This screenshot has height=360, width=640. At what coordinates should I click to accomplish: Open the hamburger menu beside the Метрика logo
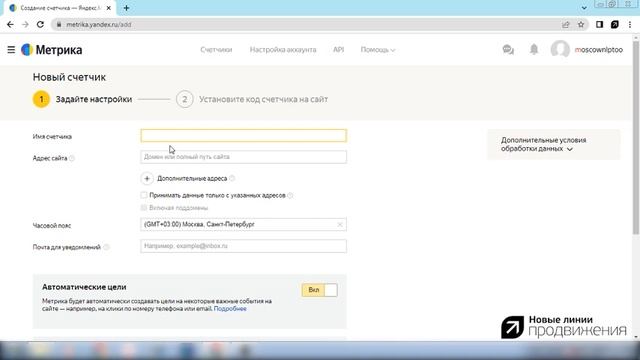pos(11,50)
